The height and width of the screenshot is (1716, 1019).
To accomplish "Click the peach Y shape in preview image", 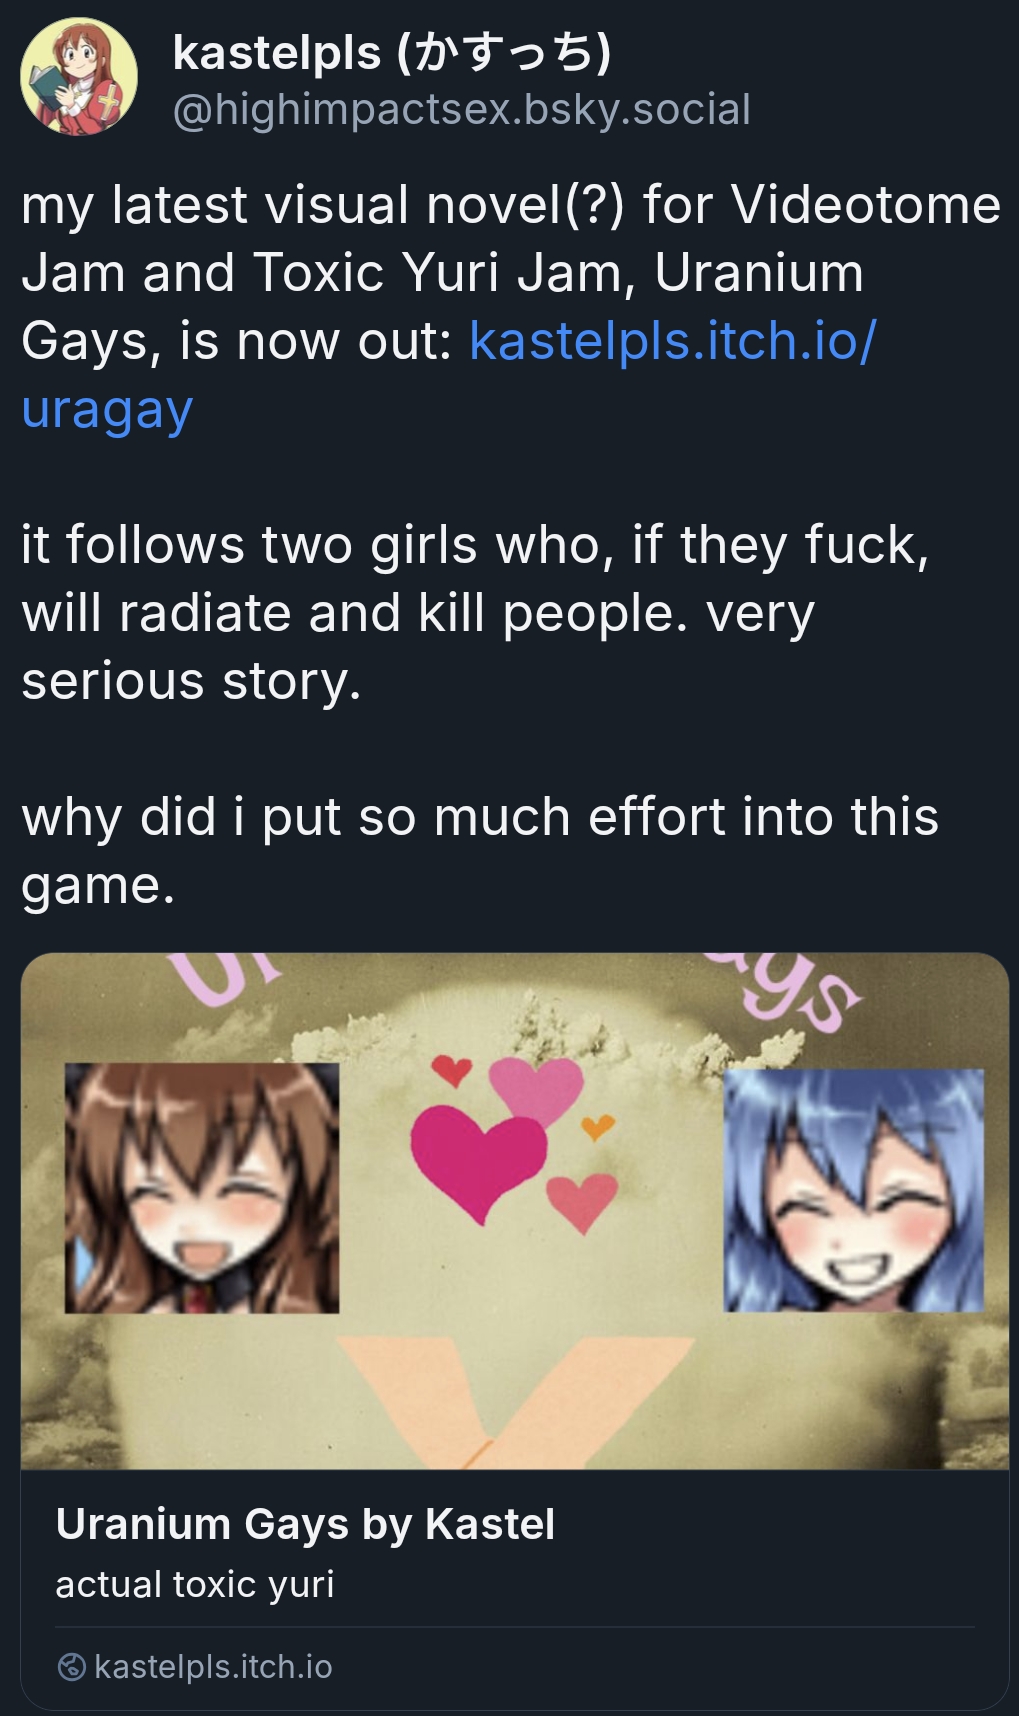I will point(515,1403).
